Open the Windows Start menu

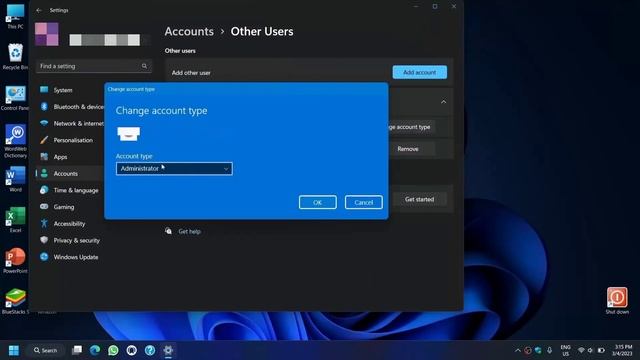[x=14, y=350]
